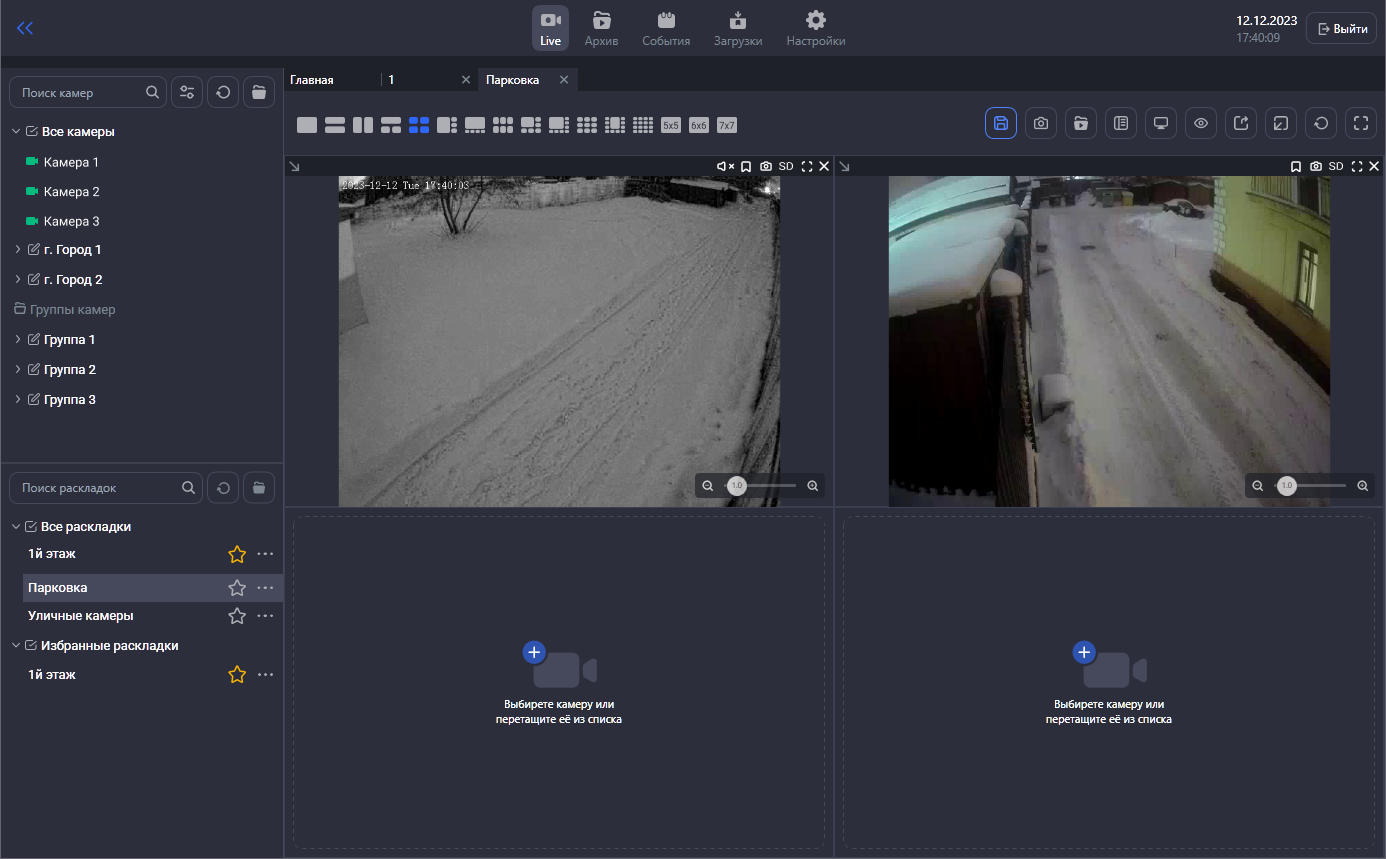Viewport: 1386px width, 859px height.
Task: Click the shrink window toolbar icon
Action: pos(1281,123)
